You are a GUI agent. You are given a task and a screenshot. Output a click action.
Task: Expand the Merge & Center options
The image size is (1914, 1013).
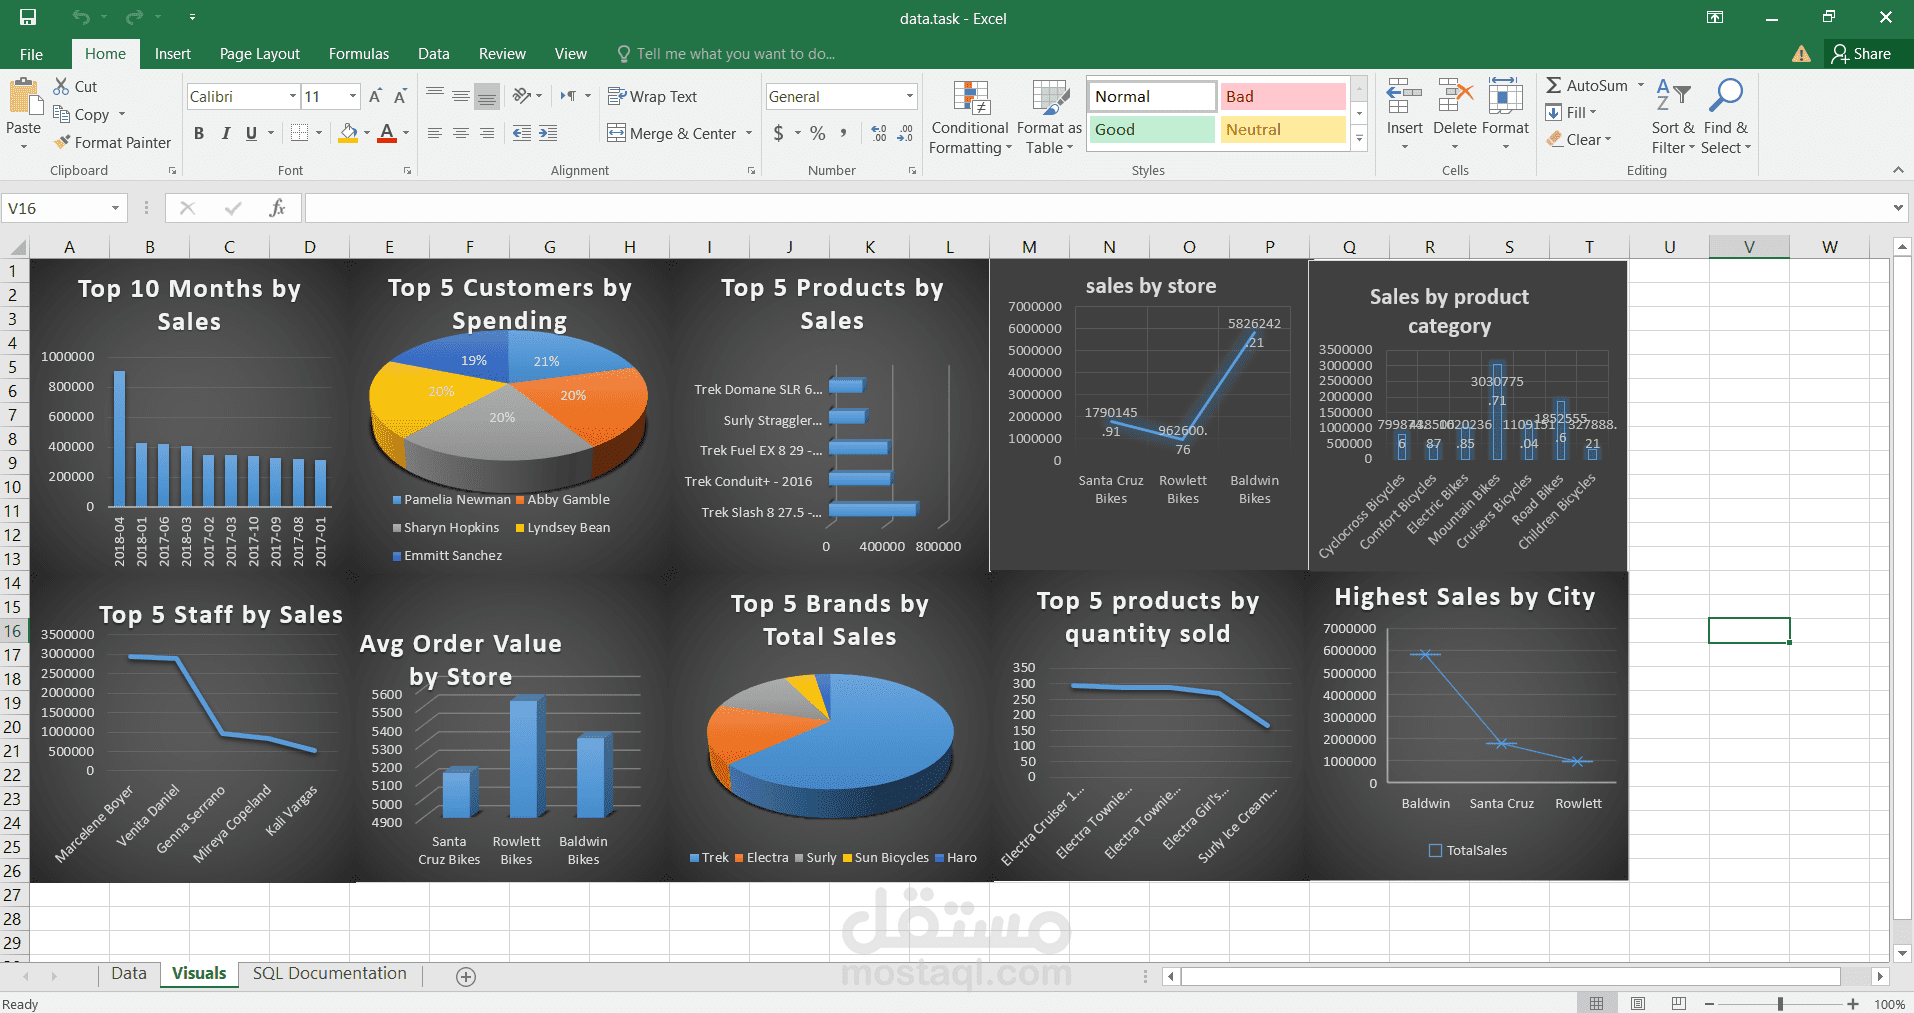[x=749, y=133]
